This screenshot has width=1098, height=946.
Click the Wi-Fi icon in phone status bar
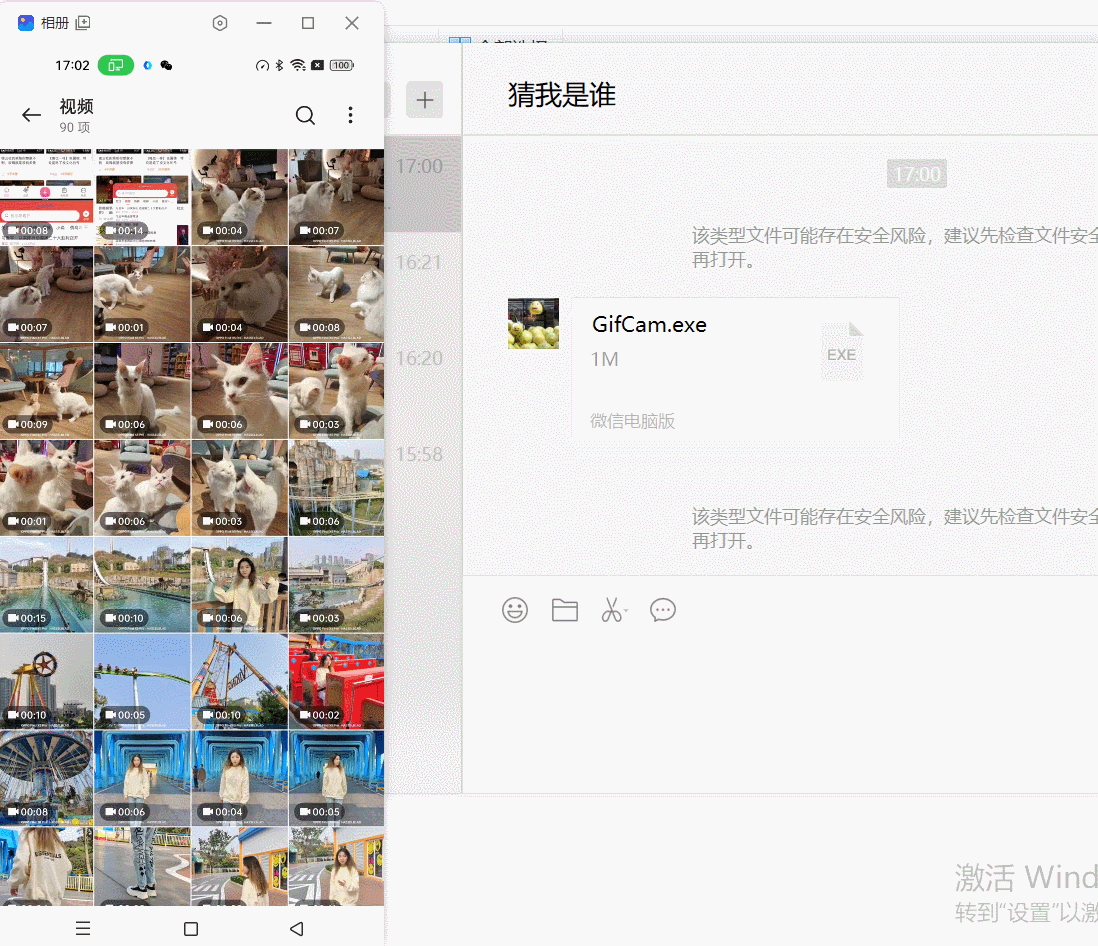tap(298, 65)
